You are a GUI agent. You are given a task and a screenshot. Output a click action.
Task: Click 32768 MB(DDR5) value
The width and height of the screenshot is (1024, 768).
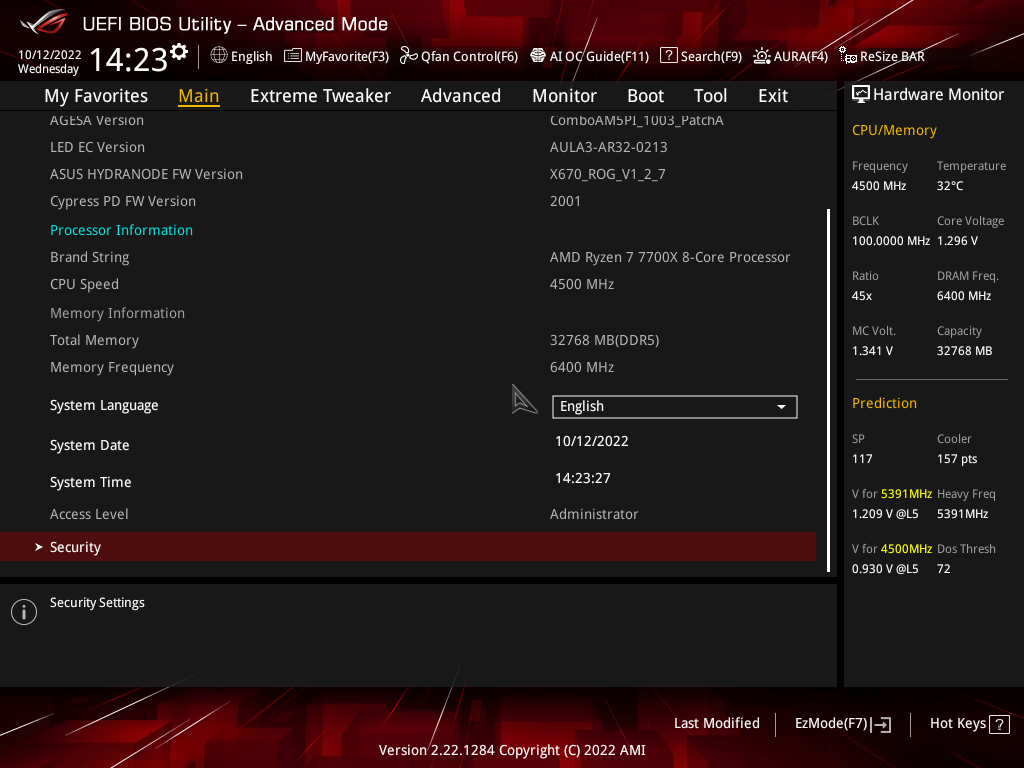pos(605,340)
